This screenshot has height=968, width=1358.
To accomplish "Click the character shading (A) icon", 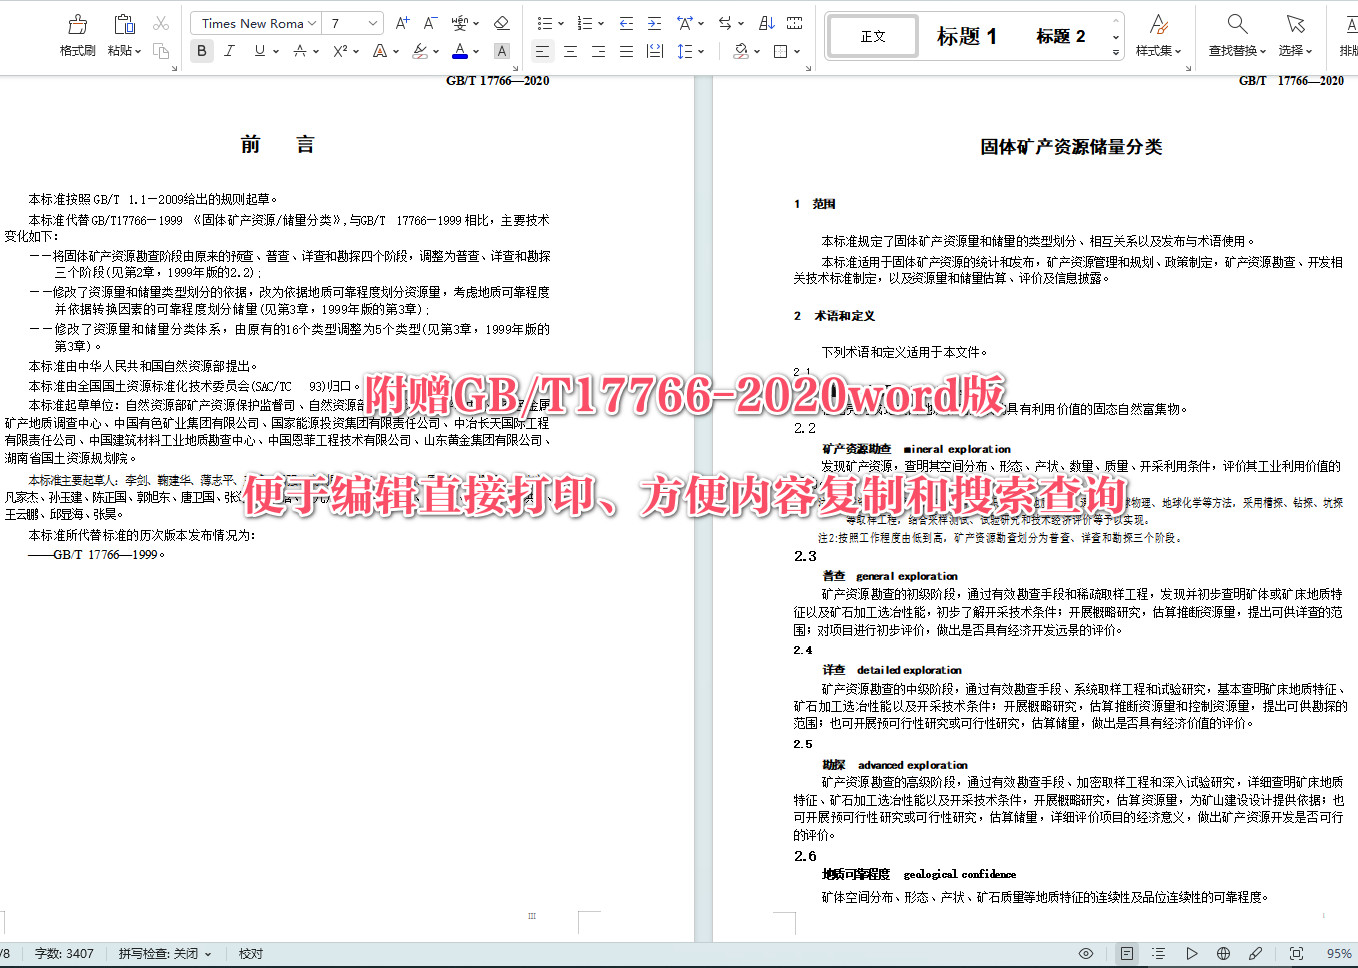I will point(502,51).
